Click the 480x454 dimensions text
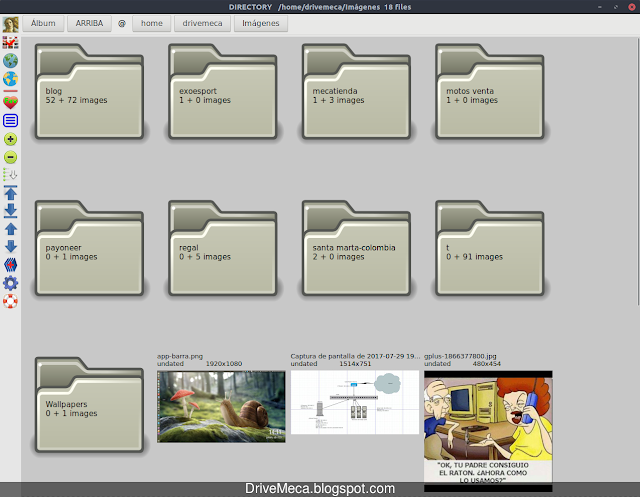The width and height of the screenshot is (640, 497). (487, 364)
